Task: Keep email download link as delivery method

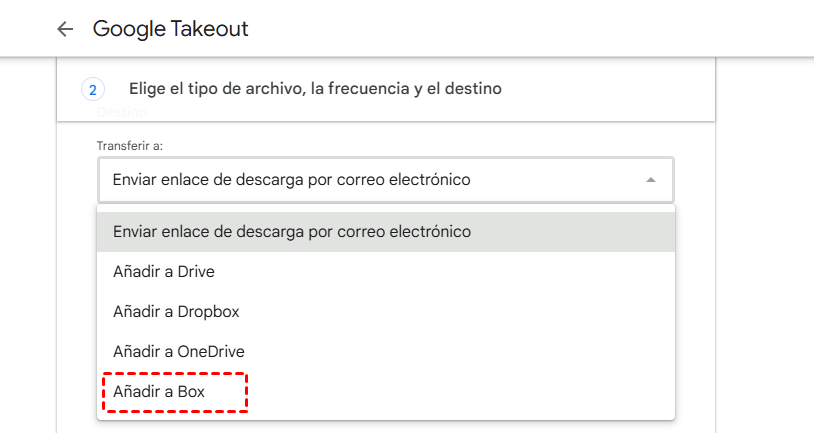Action: (x=292, y=231)
